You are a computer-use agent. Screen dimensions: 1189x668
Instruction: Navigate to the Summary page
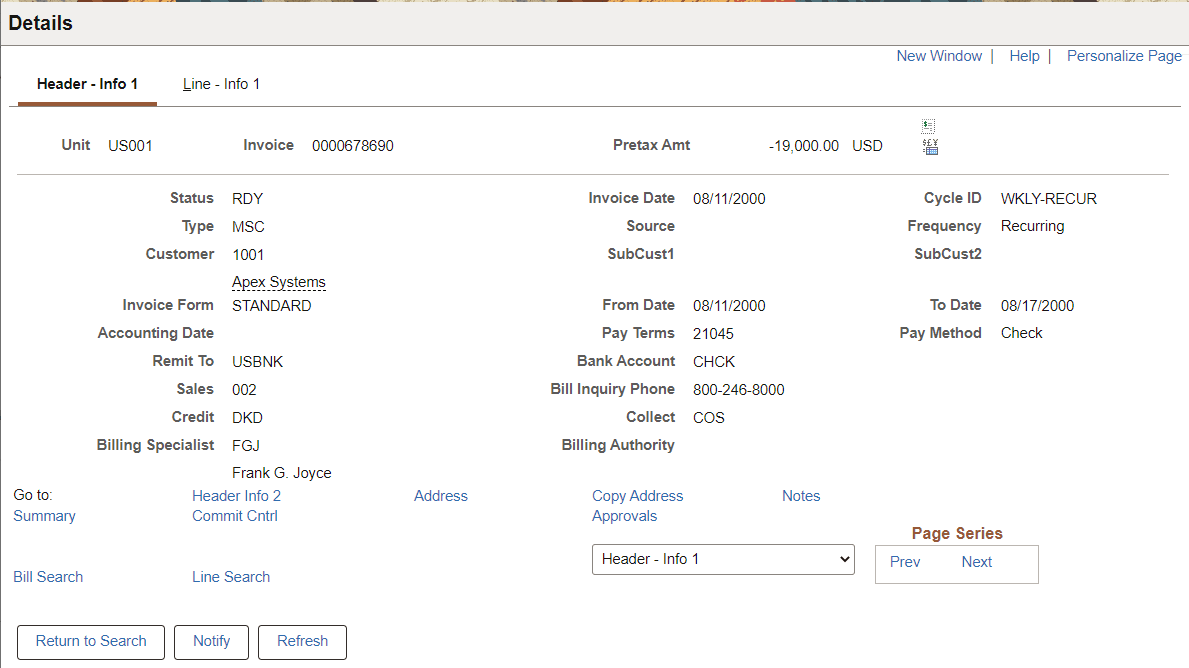coord(44,515)
